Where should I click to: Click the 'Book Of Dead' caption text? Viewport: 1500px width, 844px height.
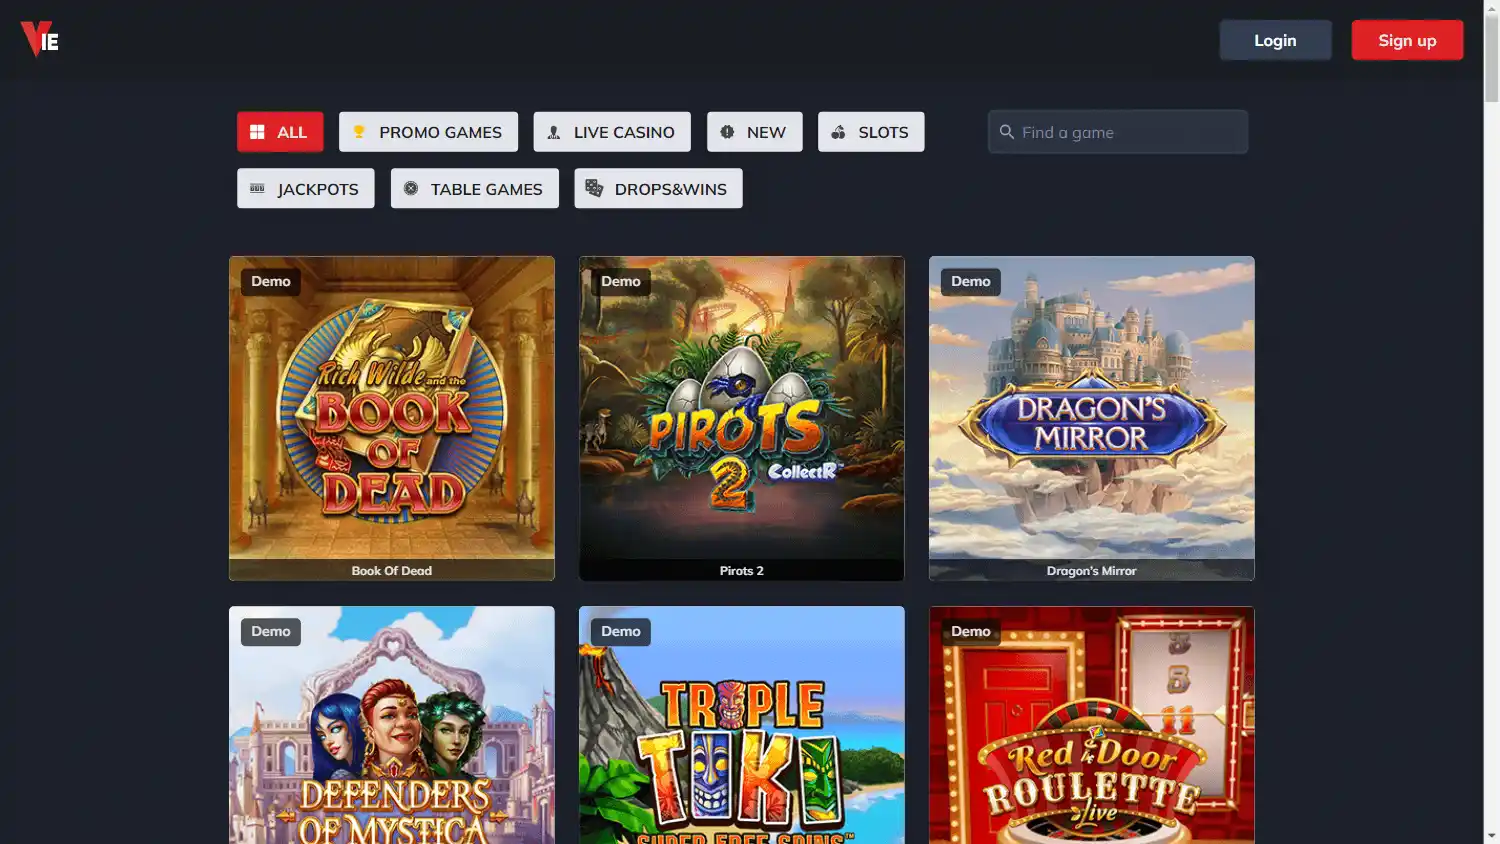(x=392, y=571)
